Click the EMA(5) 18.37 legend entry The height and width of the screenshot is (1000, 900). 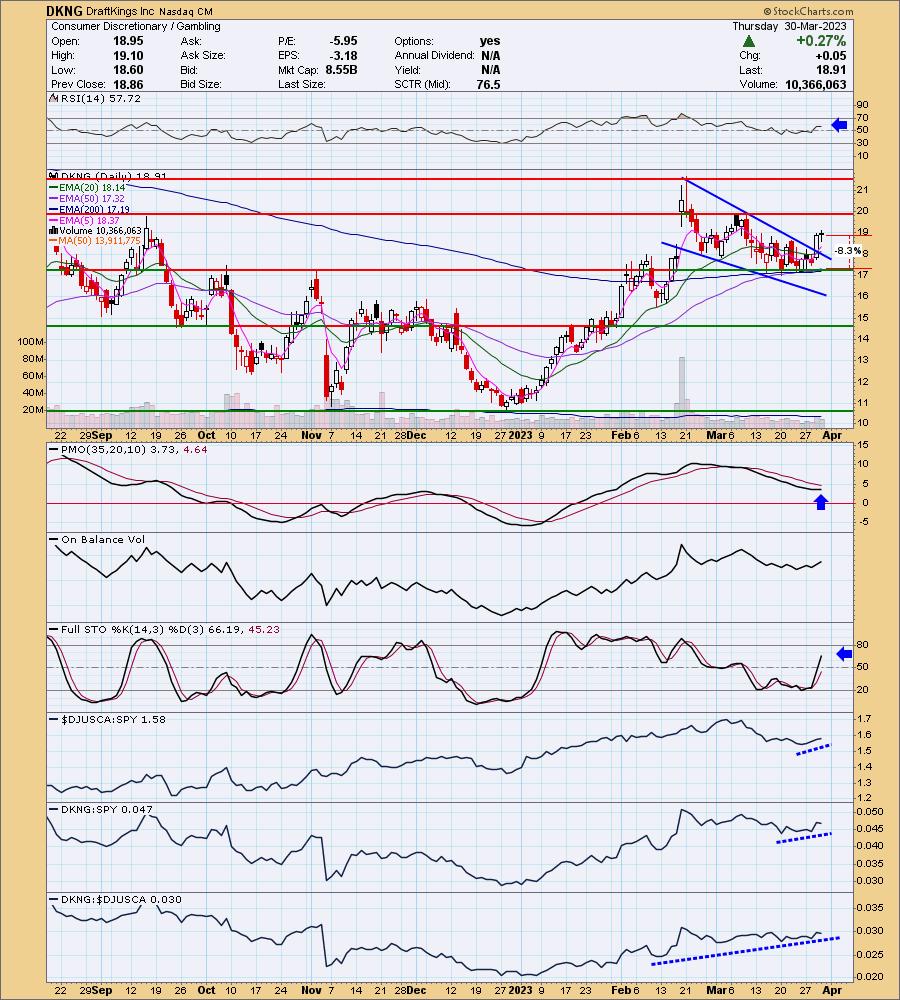(x=84, y=220)
